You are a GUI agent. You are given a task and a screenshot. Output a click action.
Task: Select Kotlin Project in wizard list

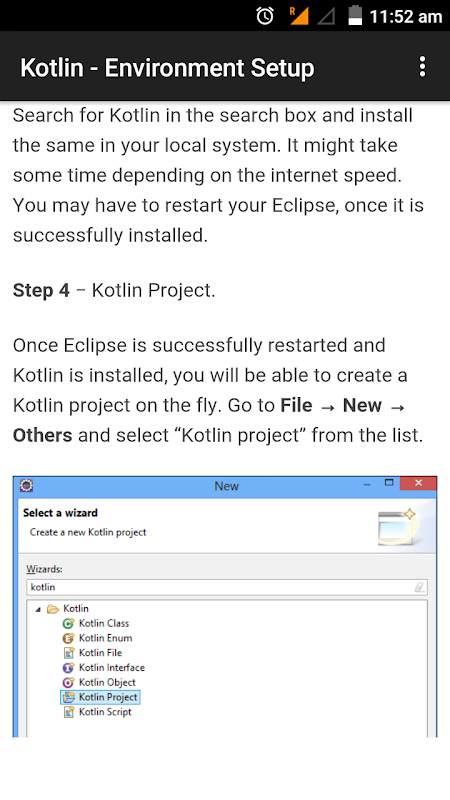[x=100, y=697]
